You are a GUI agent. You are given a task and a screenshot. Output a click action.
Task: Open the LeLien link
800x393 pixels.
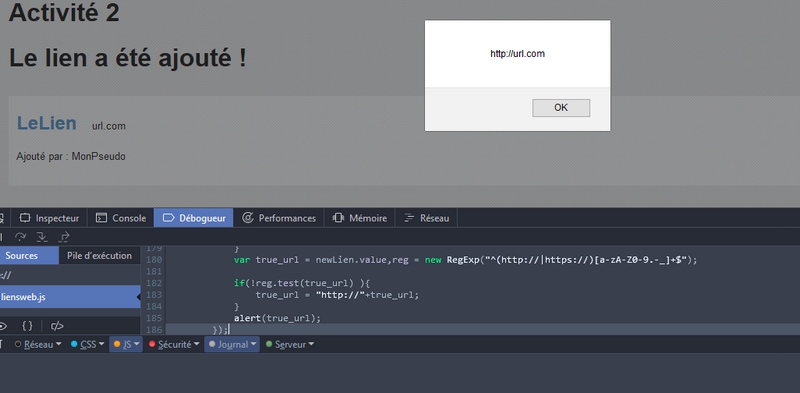click(46, 123)
